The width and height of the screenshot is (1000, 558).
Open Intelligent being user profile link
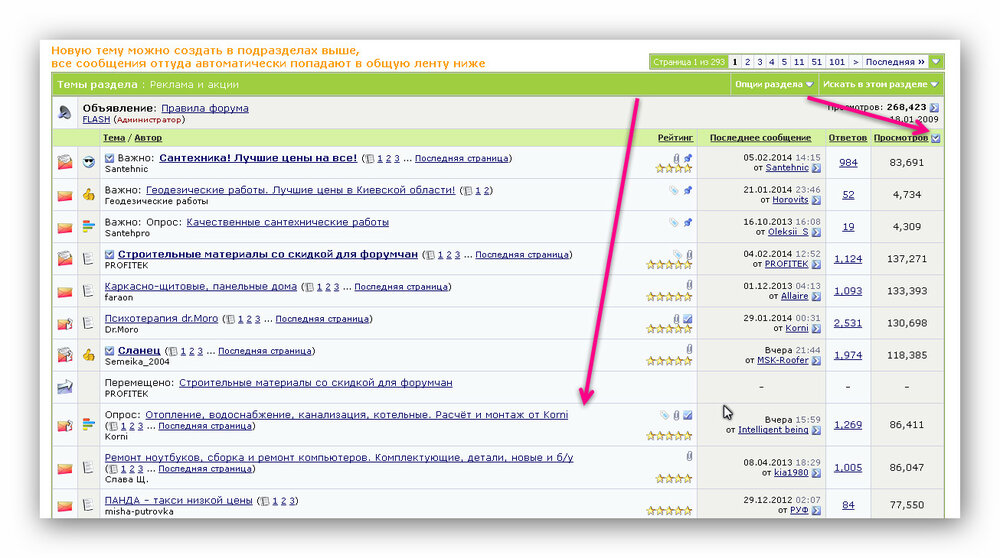[x=773, y=430]
